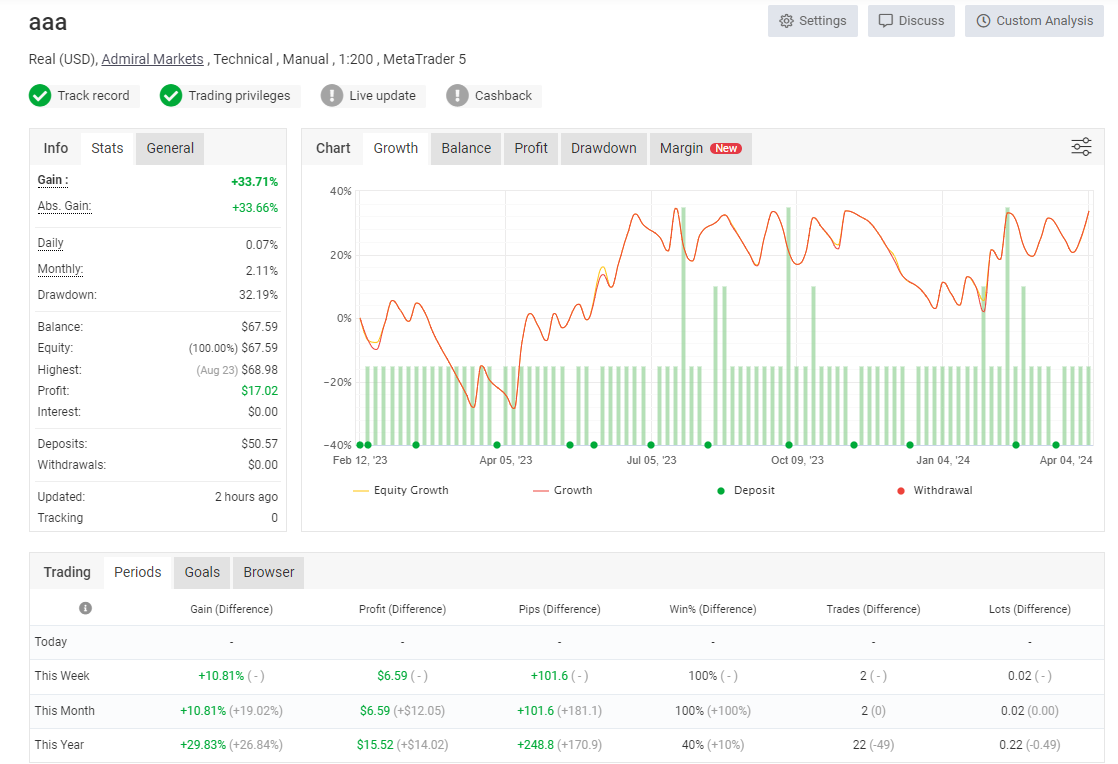1118x764 pixels.
Task: Open the Goals tab
Action: (x=202, y=572)
